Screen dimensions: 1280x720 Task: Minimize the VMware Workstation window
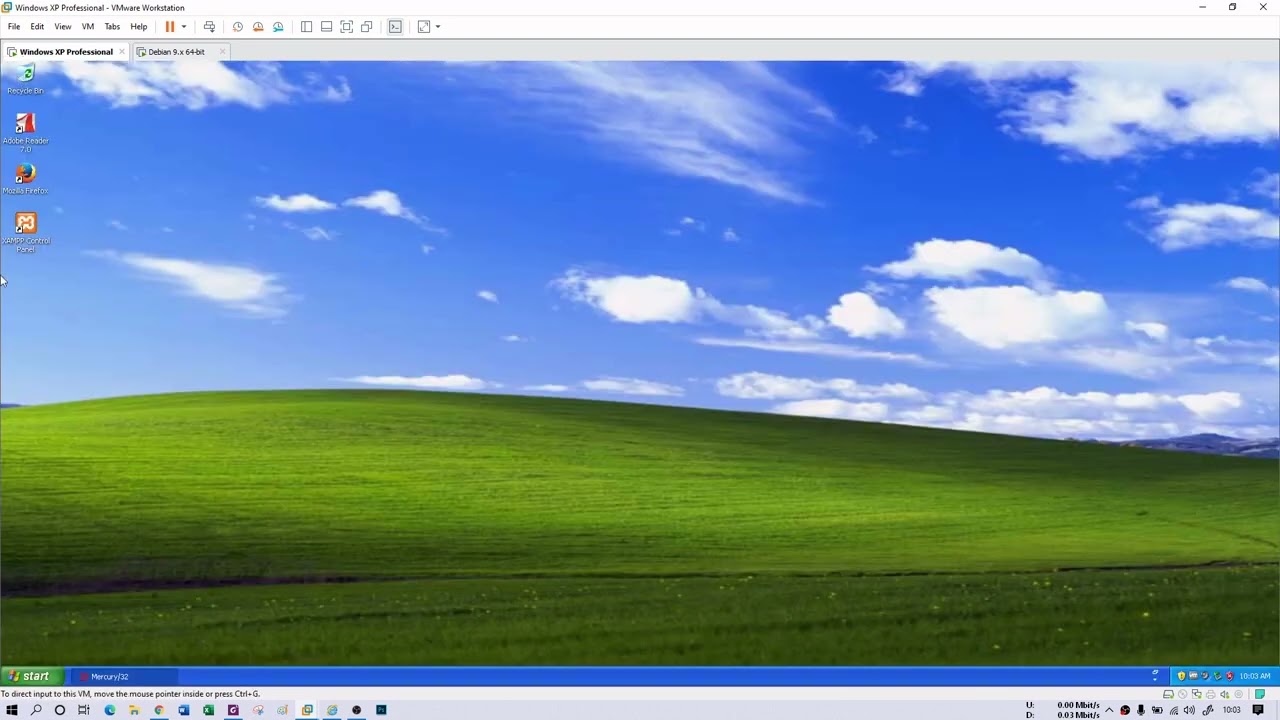1202,8
